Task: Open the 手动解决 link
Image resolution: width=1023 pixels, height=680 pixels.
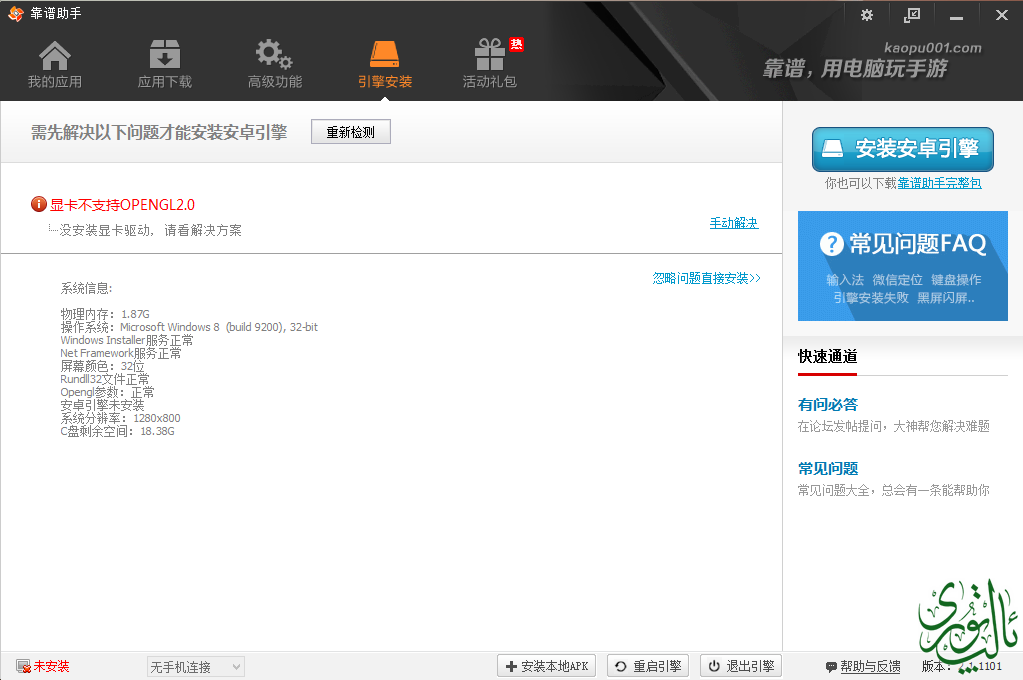Action: point(734,223)
